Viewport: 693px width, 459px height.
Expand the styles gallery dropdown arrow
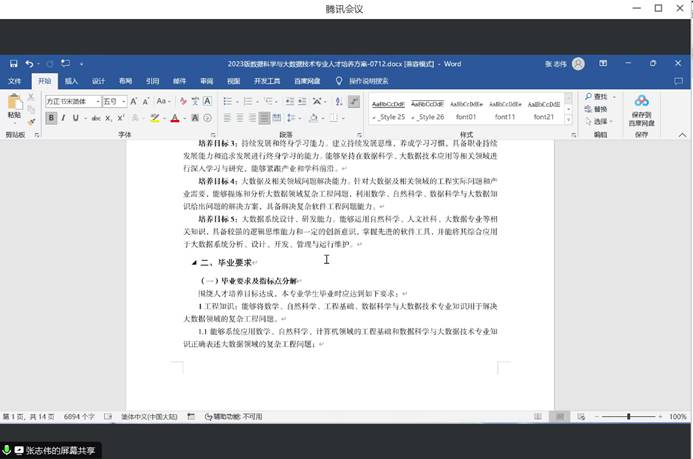pos(567,119)
